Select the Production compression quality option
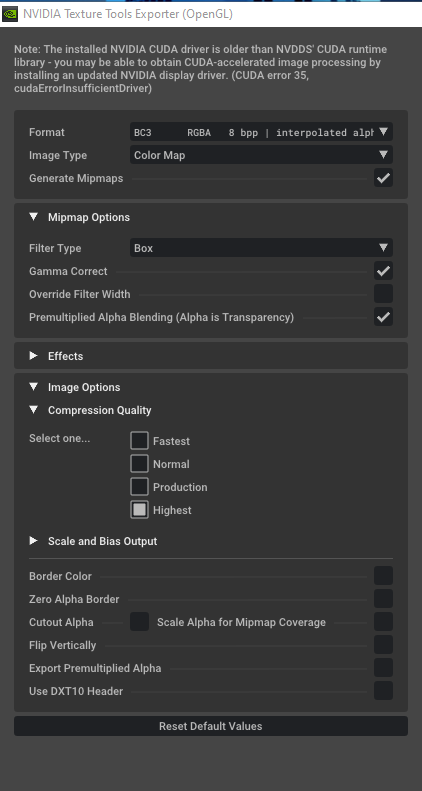The height and width of the screenshot is (791, 422). point(139,487)
